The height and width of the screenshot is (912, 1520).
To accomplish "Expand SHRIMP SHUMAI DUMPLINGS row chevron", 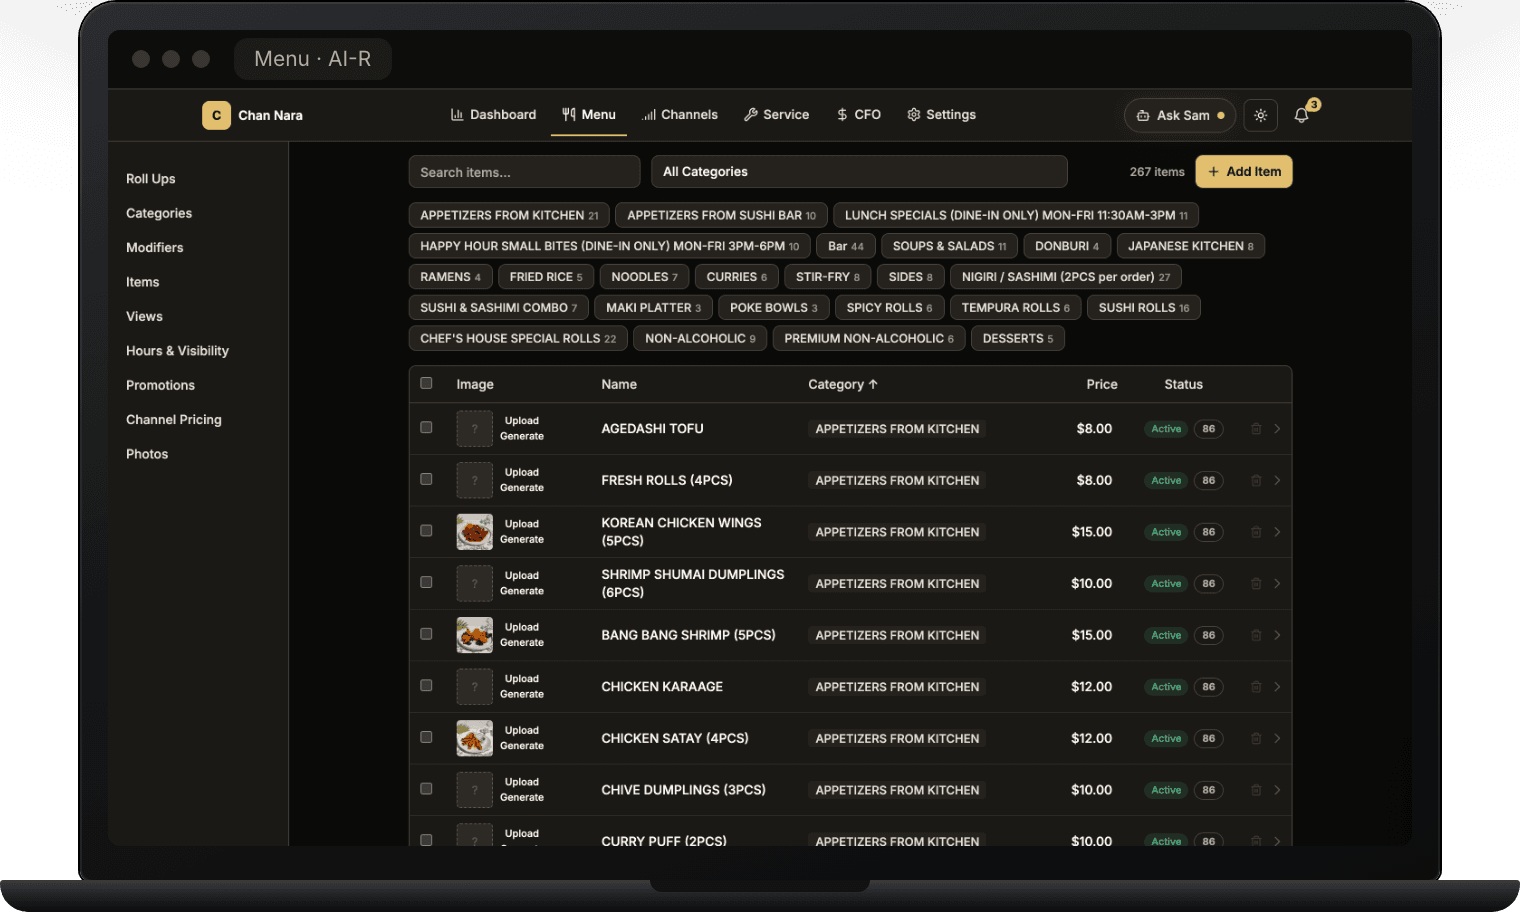I will point(1277,584).
